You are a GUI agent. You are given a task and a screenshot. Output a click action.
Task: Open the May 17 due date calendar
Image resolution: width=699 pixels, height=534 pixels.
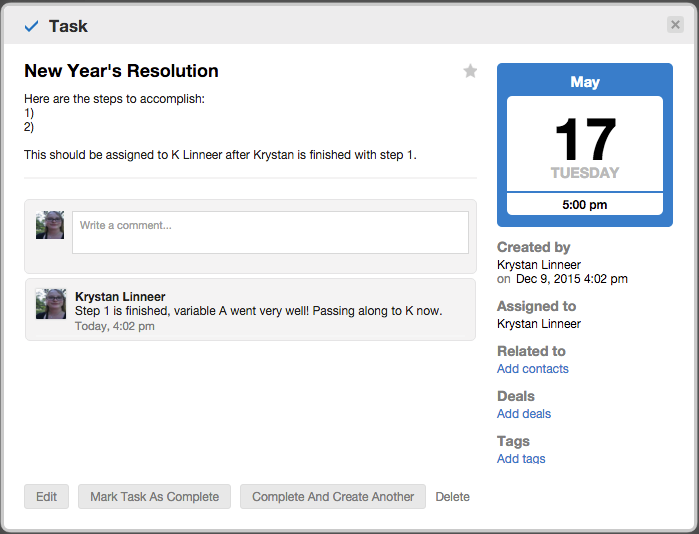click(585, 145)
